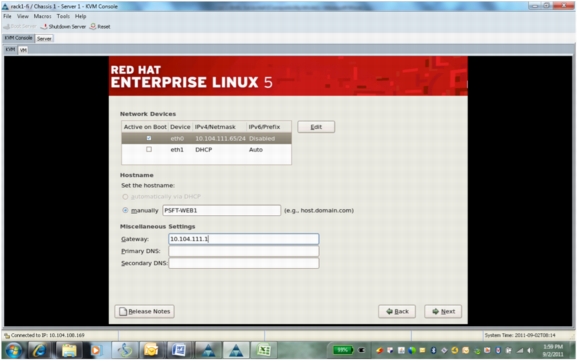Click the Secondary DNS input field

click(244, 263)
